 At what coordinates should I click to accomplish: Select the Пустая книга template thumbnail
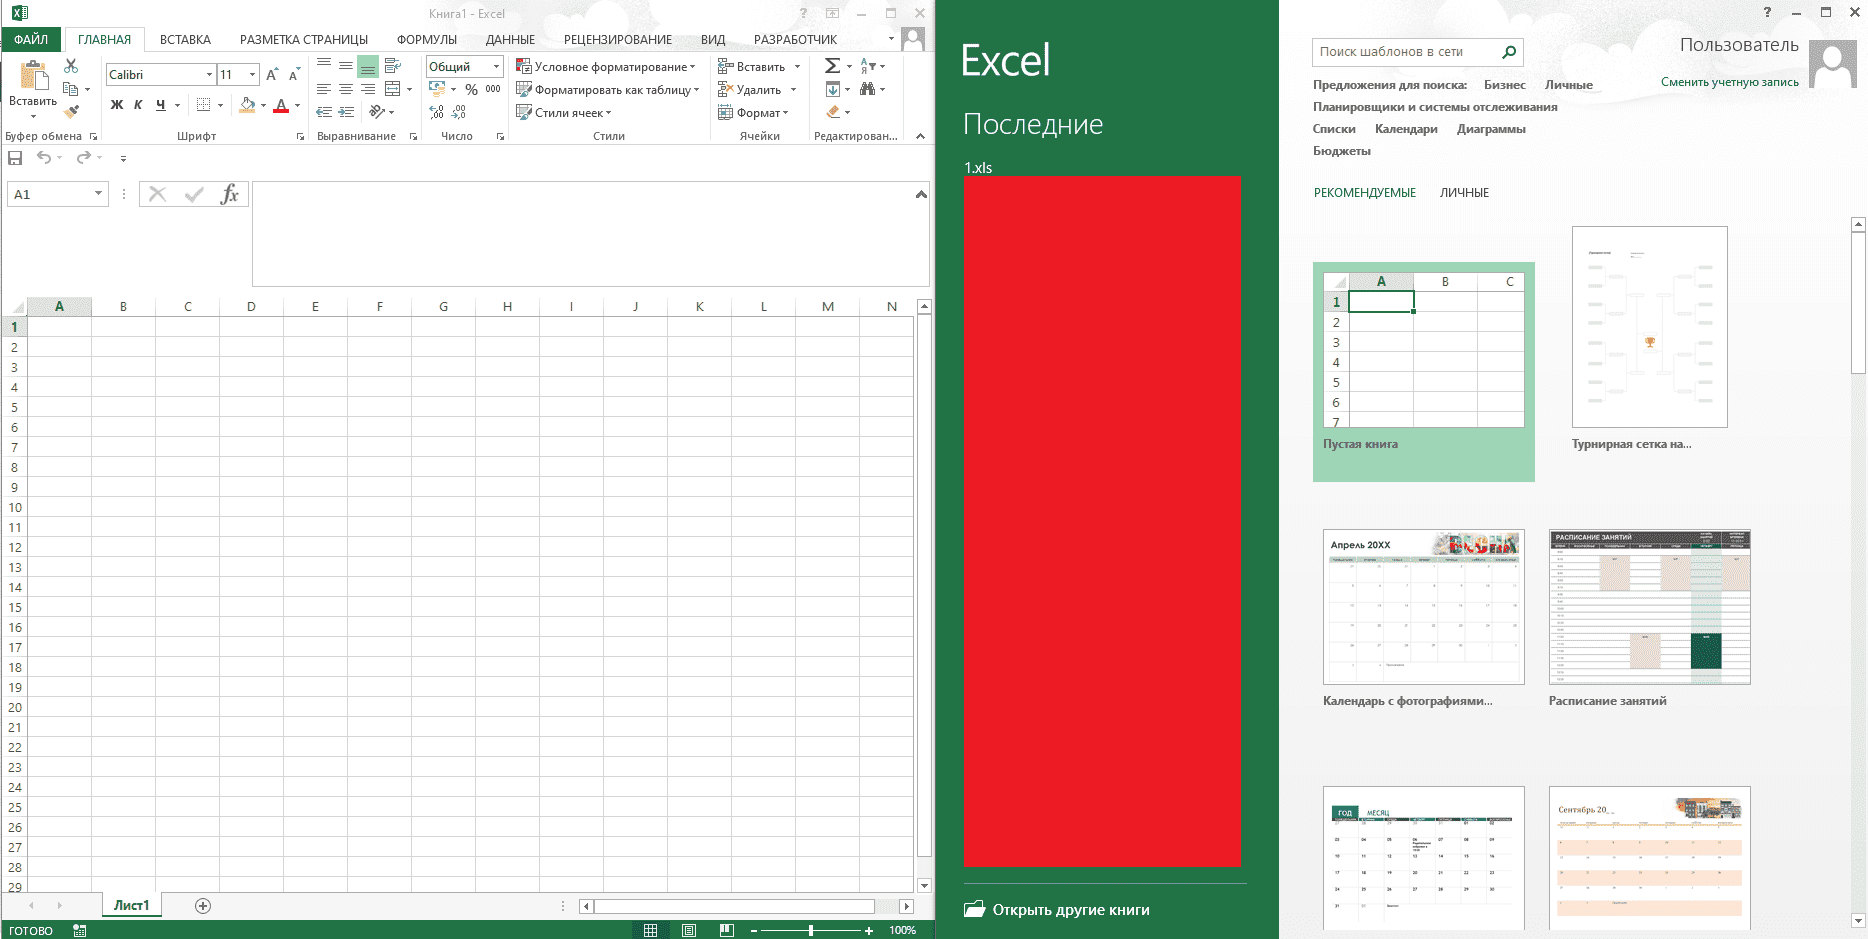(x=1423, y=371)
